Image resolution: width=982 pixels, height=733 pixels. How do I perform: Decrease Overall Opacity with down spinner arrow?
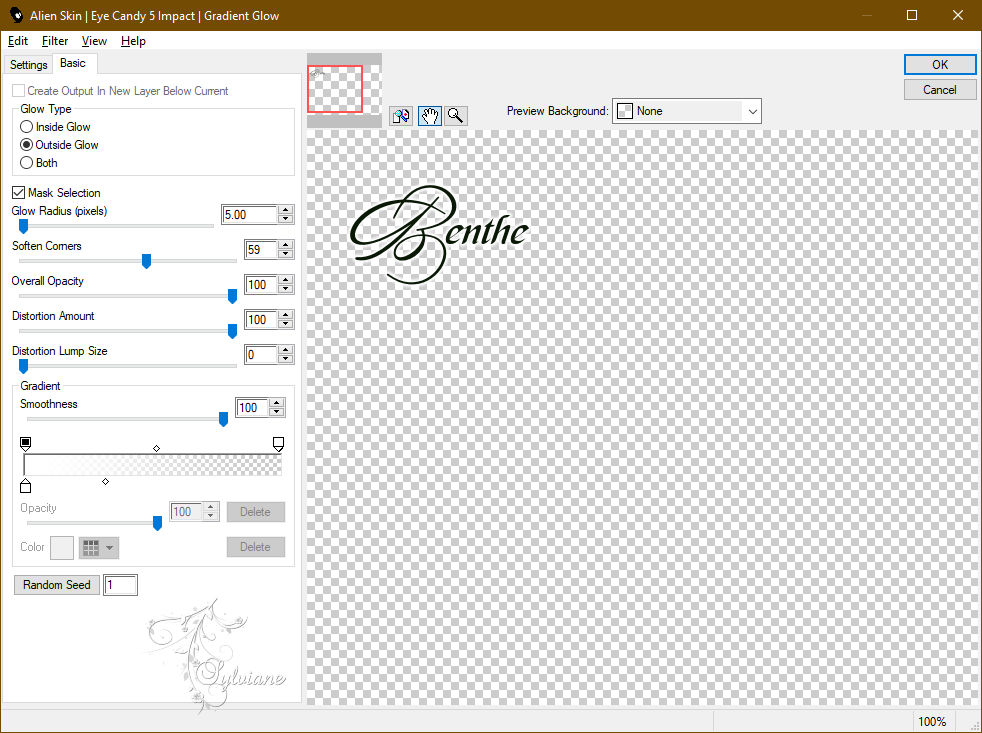point(286,289)
